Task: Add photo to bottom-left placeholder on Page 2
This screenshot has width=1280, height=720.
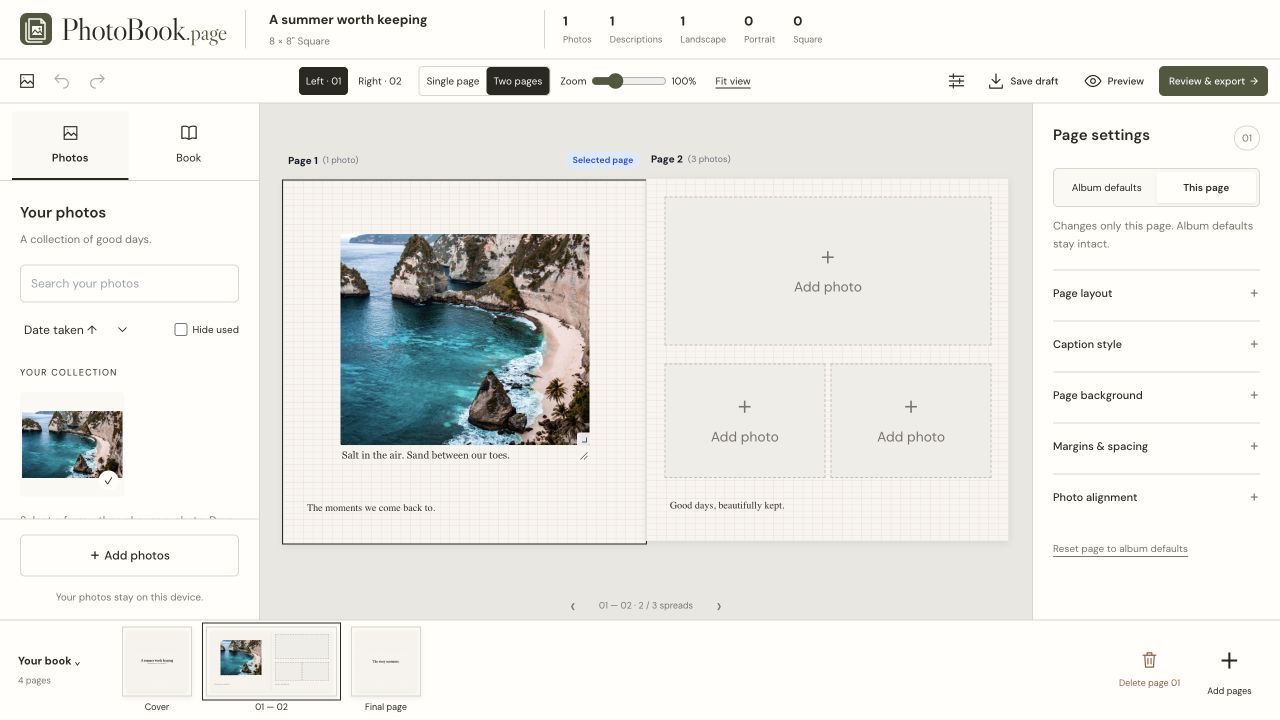Action: 745,421
